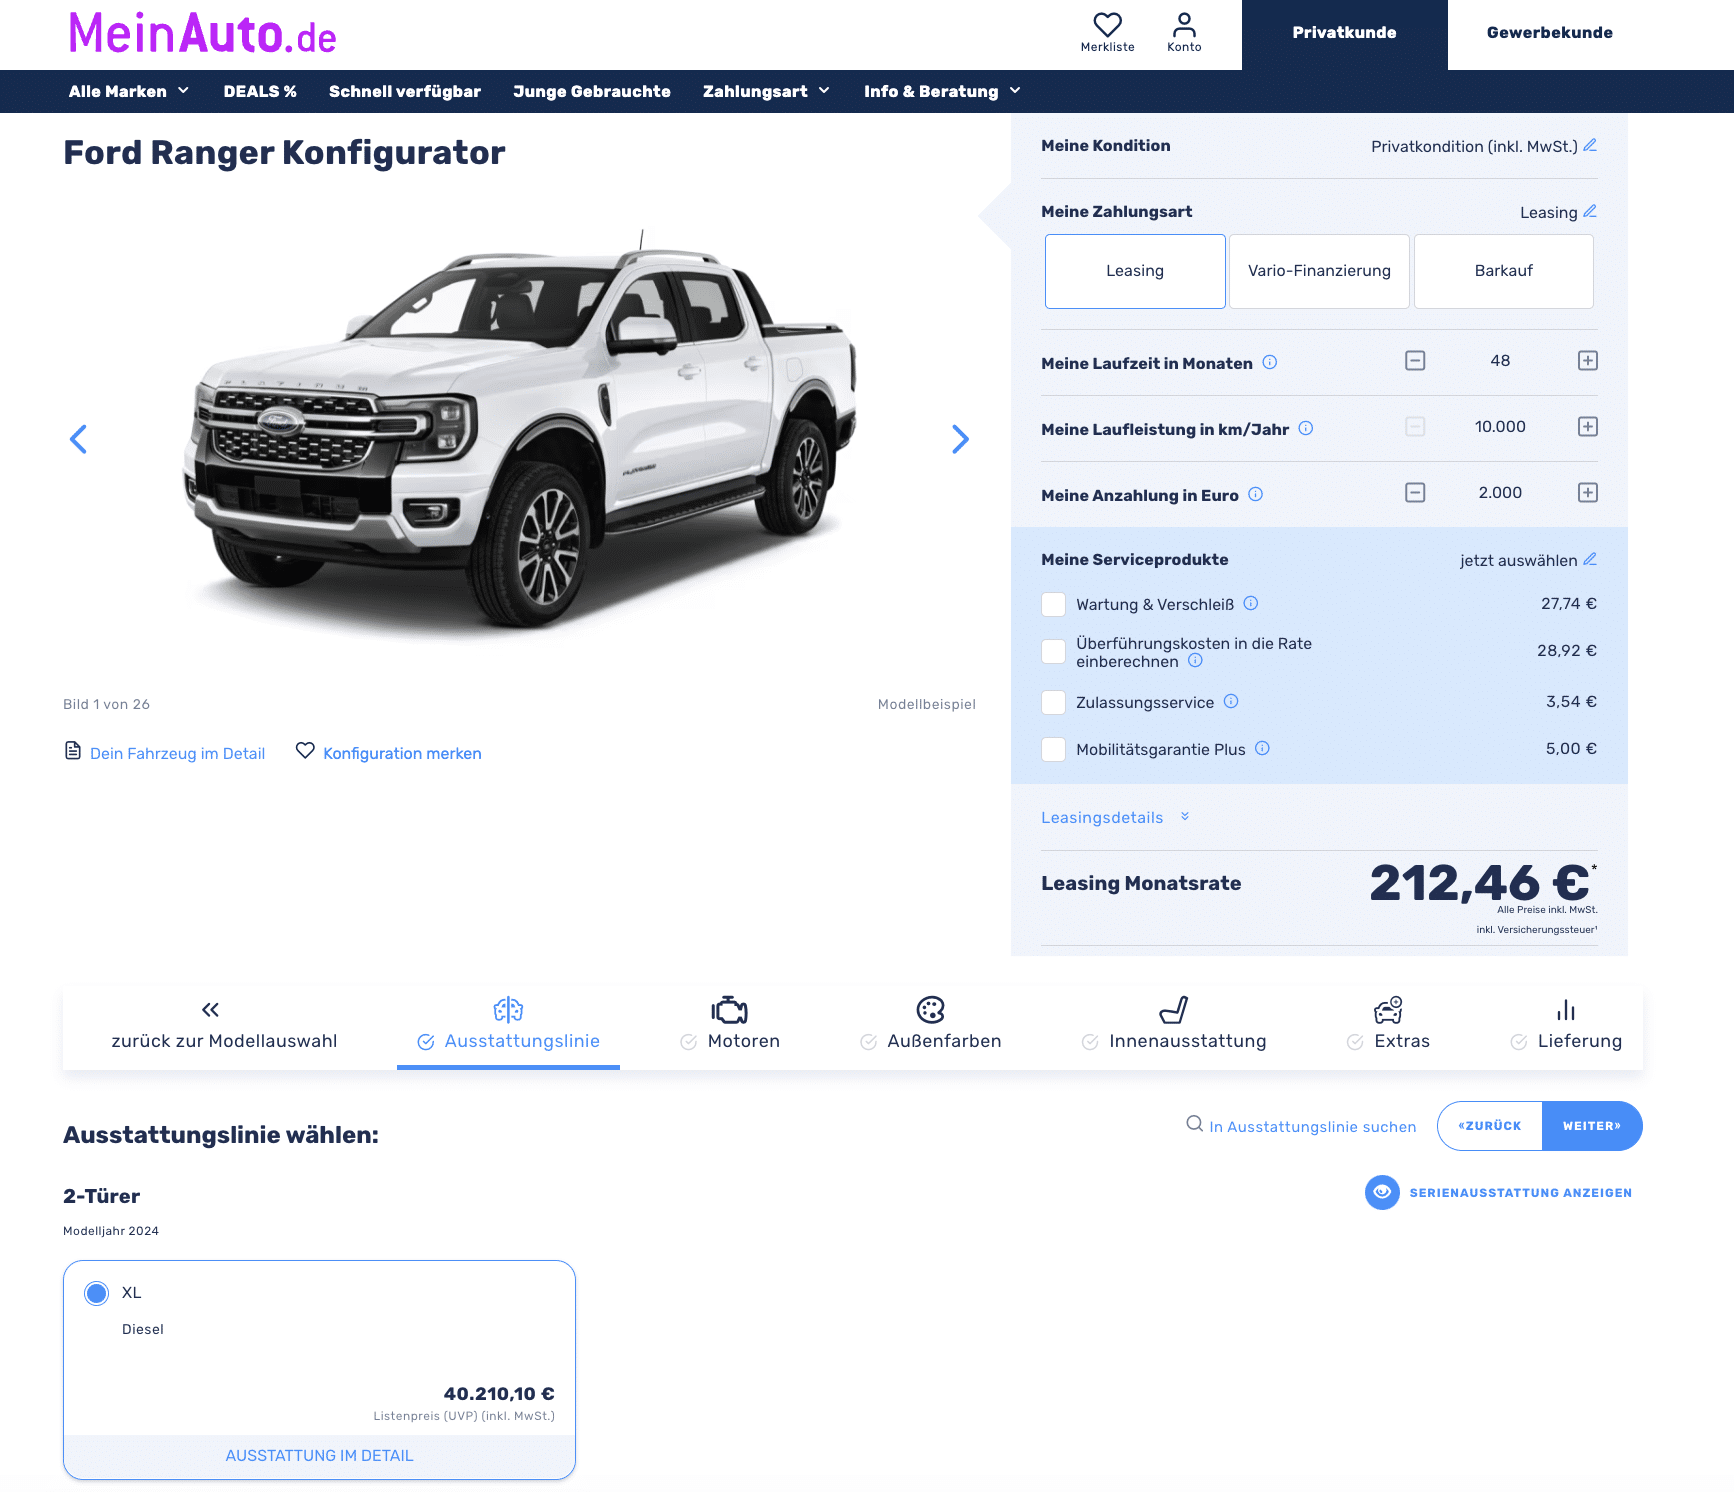Screen dimensions: 1734x1492
Task: Select the XL Diesel radio button
Action: point(96,1293)
